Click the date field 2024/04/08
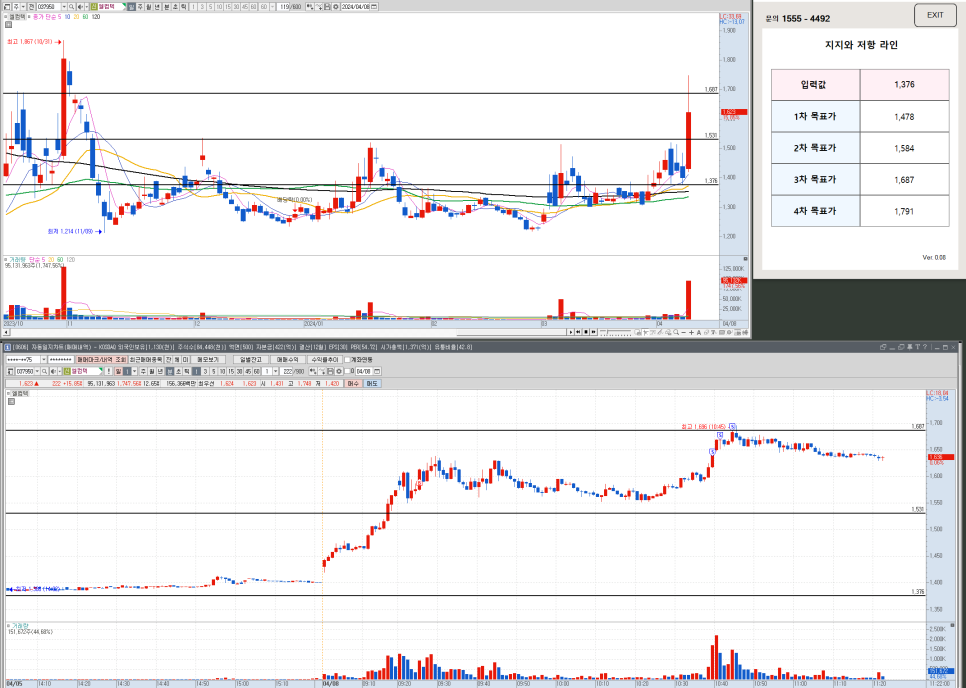The width and height of the screenshot is (966, 688). click(355, 7)
